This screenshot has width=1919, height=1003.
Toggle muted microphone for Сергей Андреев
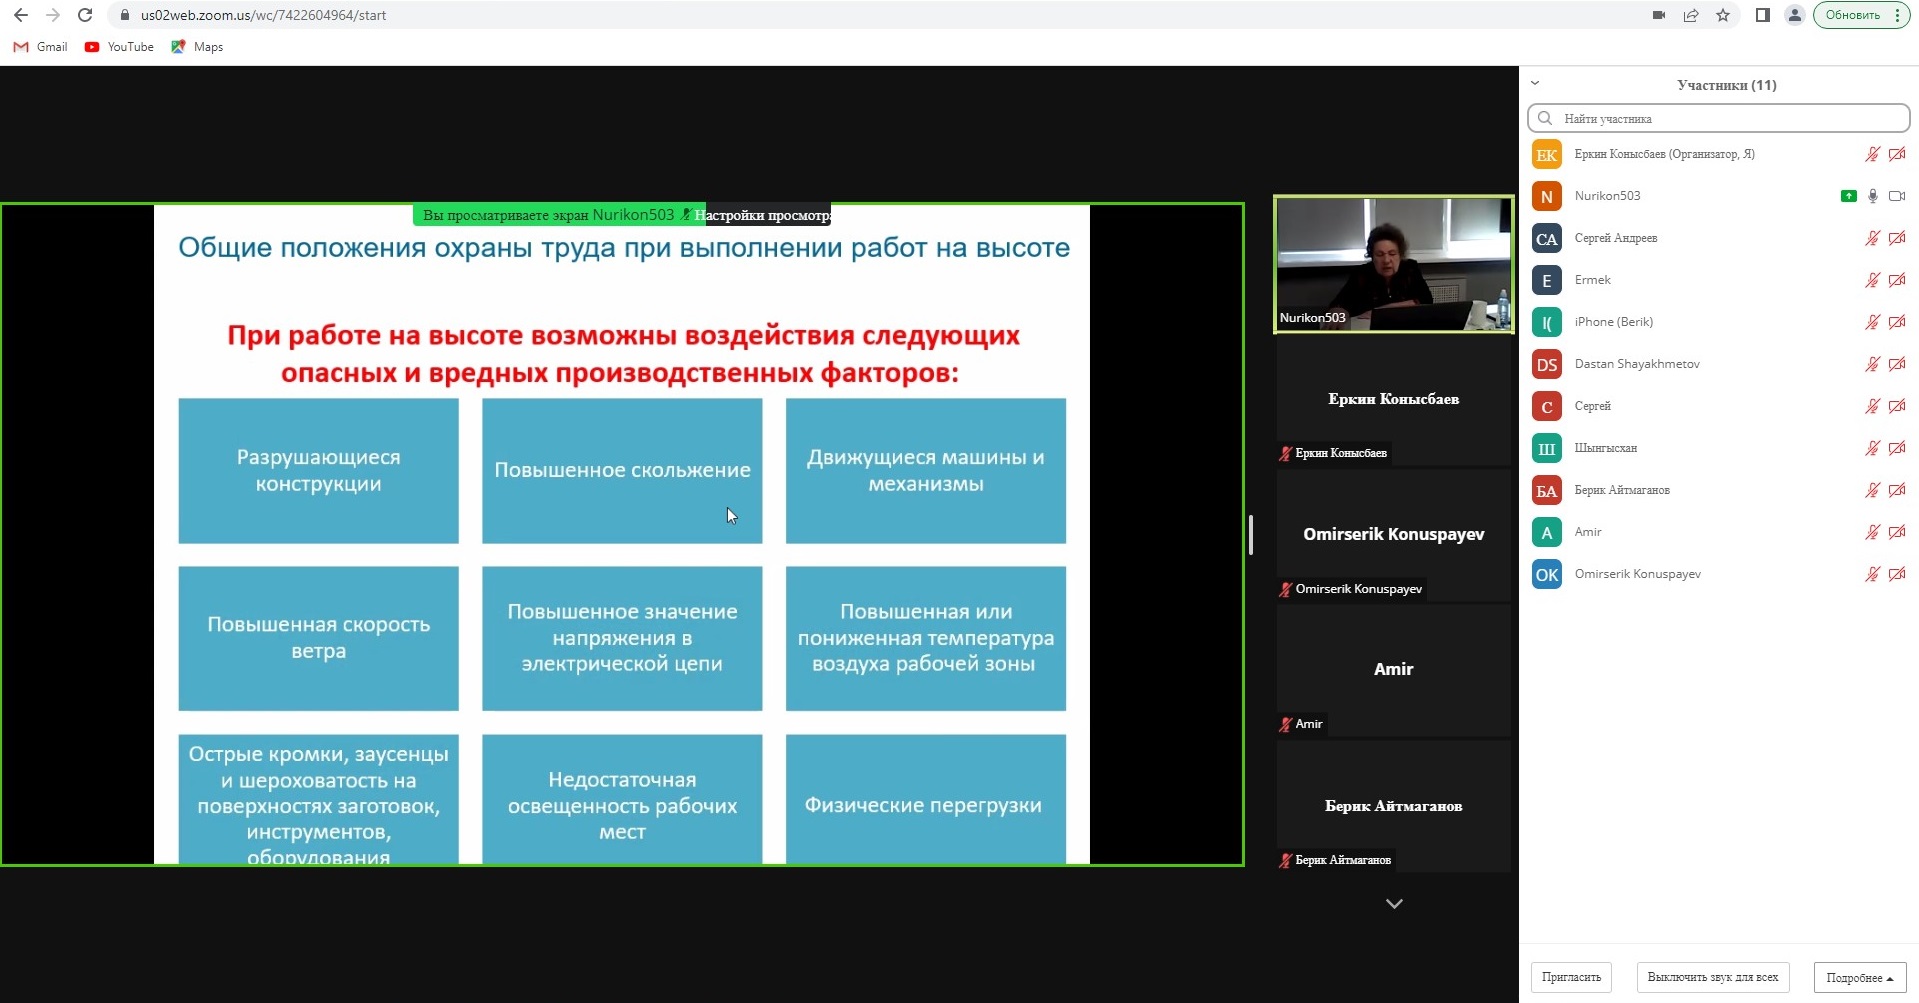(1872, 238)
